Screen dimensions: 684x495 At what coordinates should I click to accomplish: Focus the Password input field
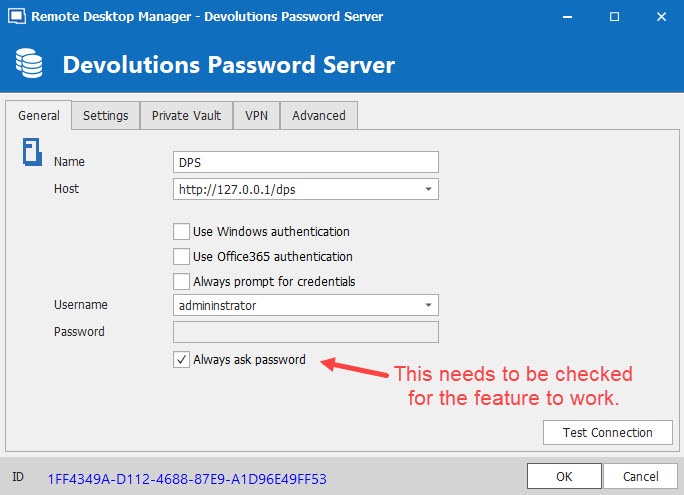tap(305, 332)
